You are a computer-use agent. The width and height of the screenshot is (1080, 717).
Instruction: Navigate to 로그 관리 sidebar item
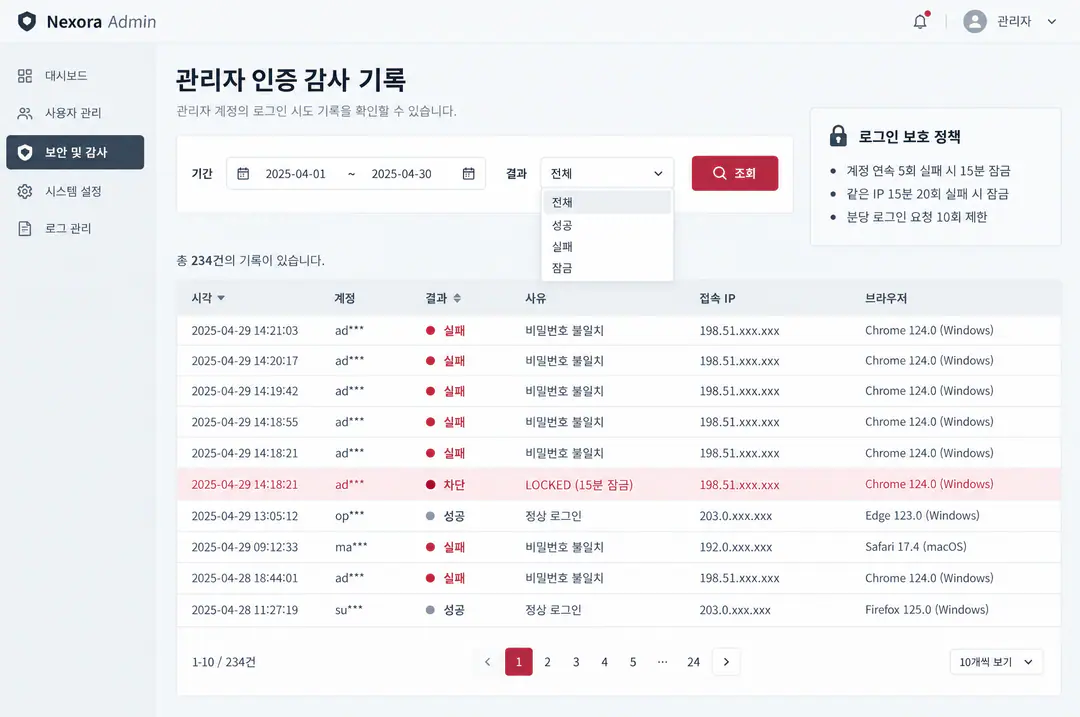tap(75, 229)
